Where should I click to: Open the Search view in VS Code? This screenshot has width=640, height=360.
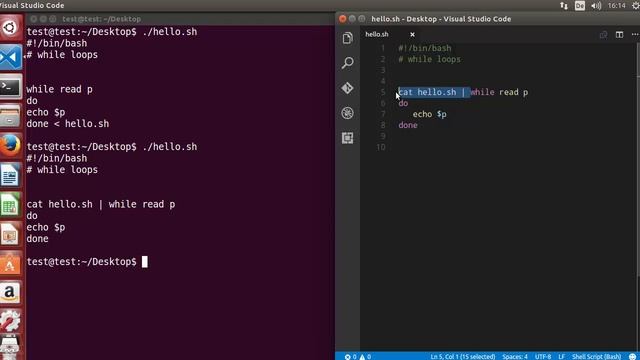click(347, 63)
